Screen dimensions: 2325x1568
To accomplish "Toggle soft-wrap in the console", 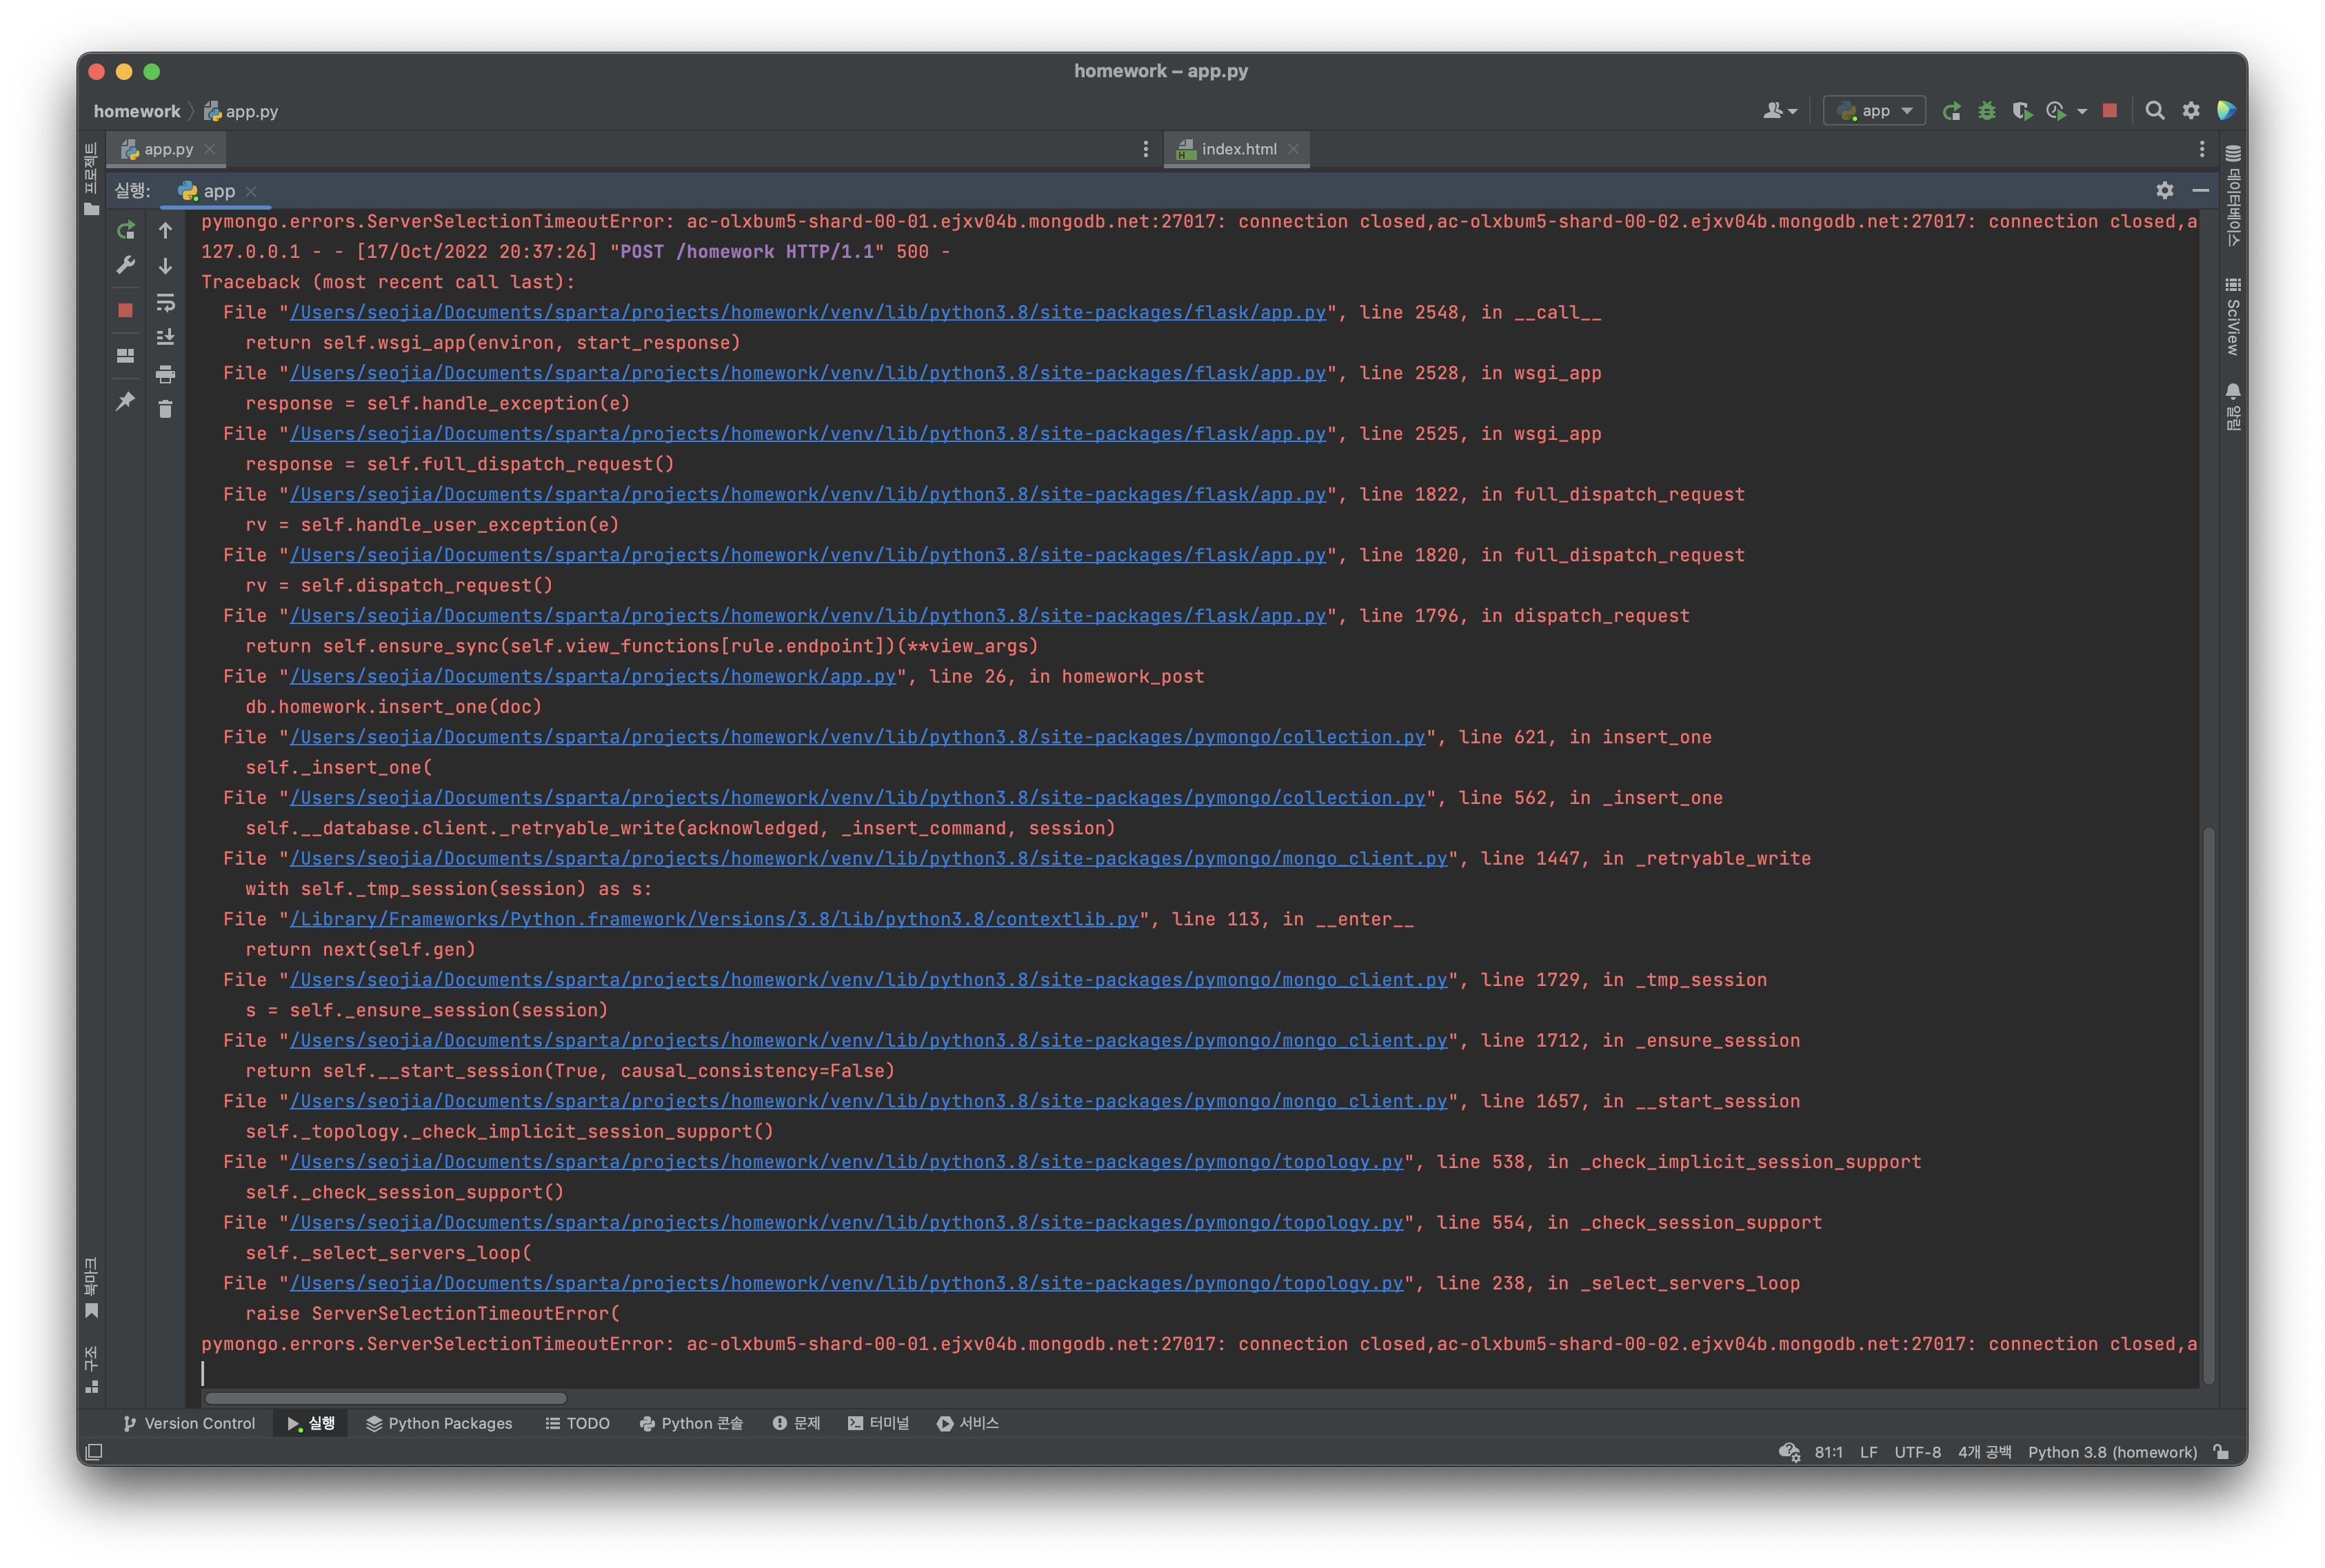I will (x=166, y=302).
